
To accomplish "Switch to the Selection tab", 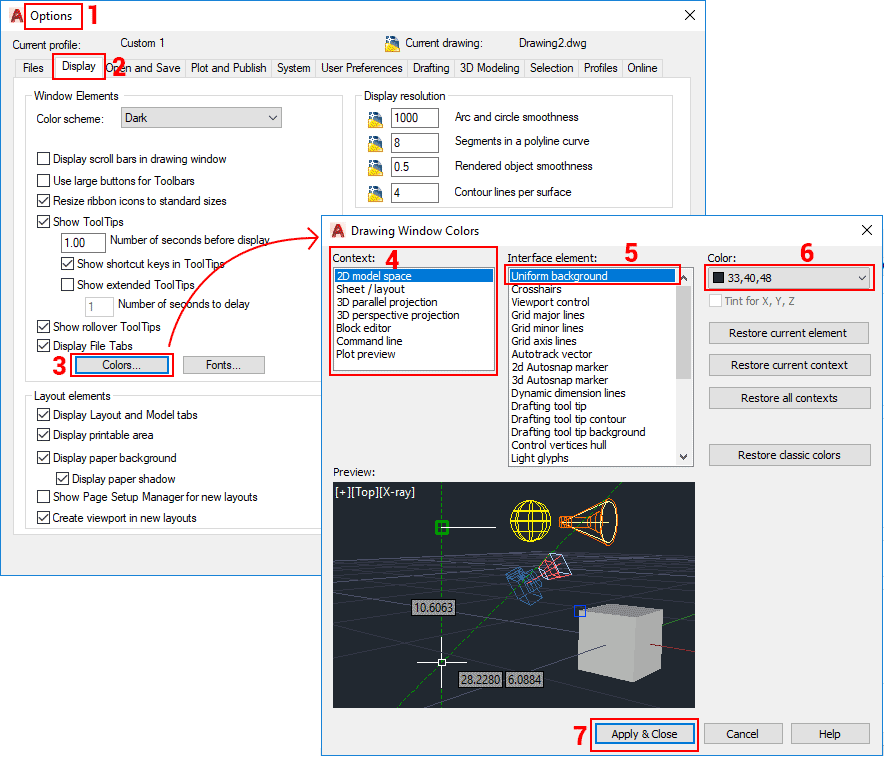I will 551,68.
